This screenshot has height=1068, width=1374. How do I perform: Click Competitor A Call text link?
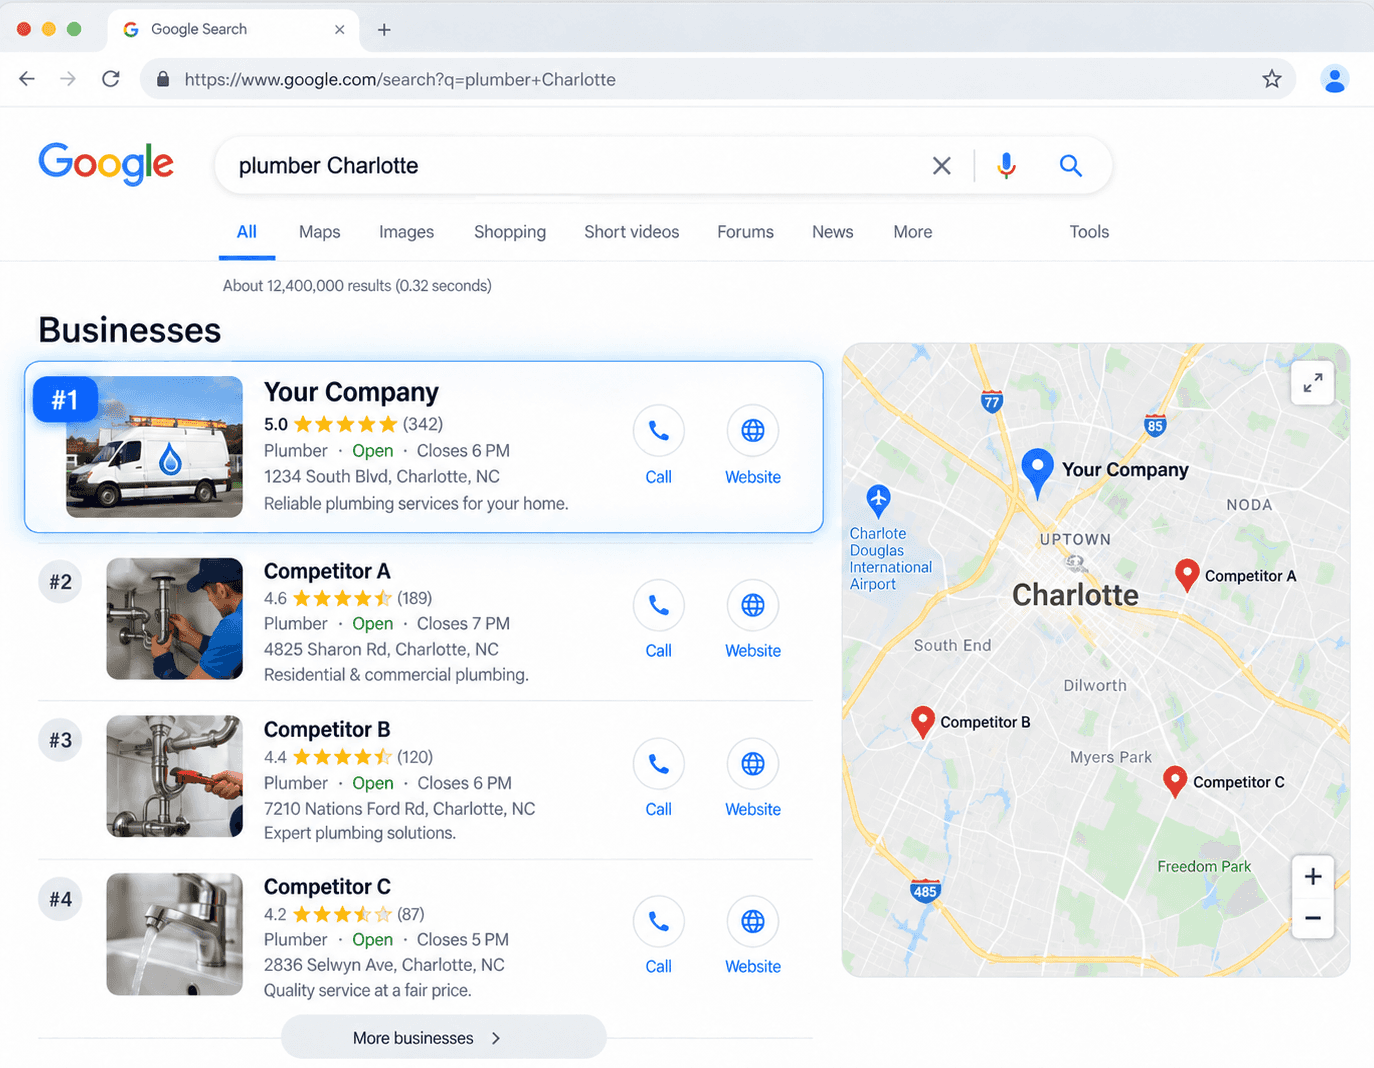[658, 650]
